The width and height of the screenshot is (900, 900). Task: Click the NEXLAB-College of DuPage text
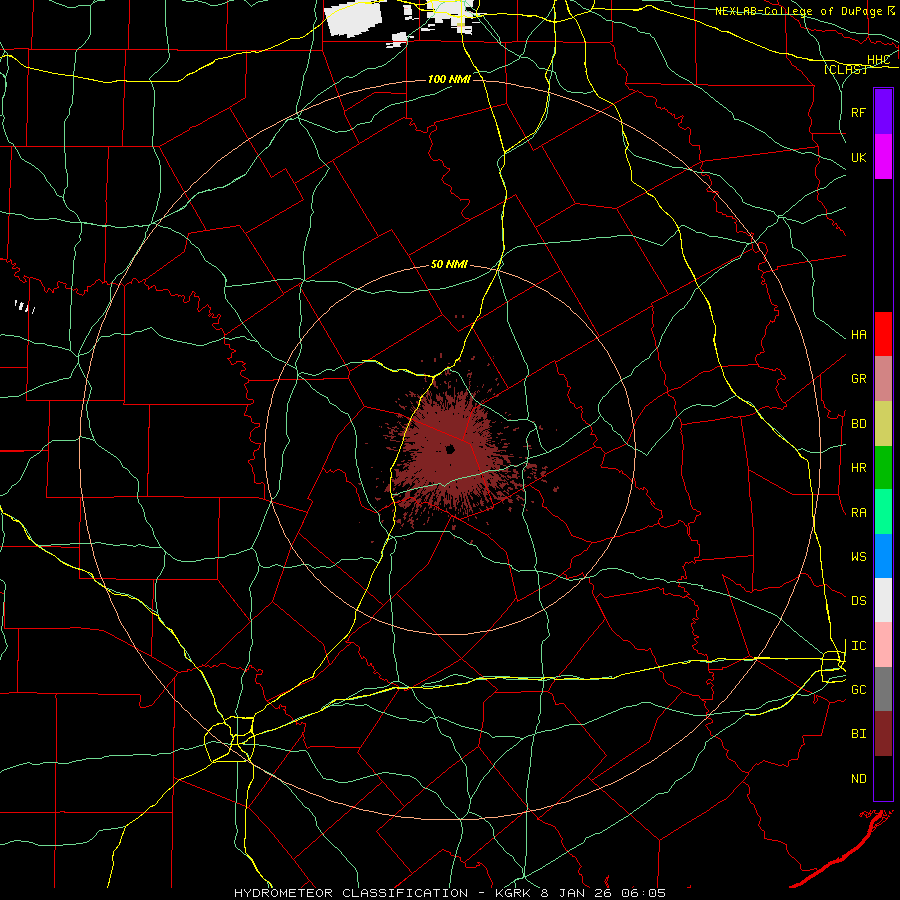click(798, 11)
